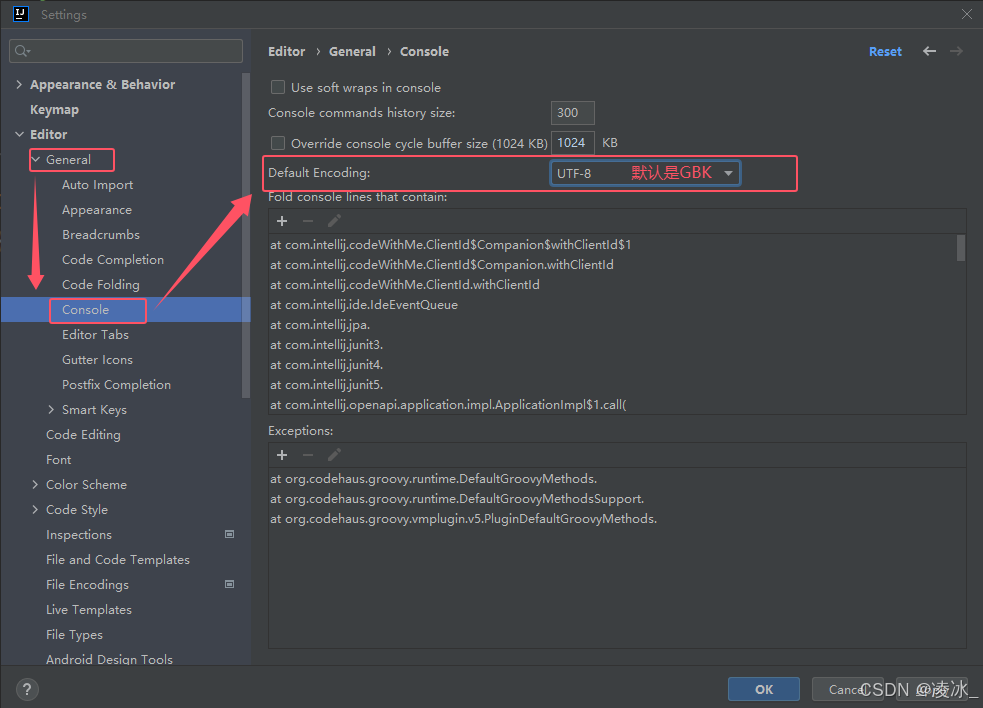Click the console commands history size field

pyautogui.click(x=572, y=113)
